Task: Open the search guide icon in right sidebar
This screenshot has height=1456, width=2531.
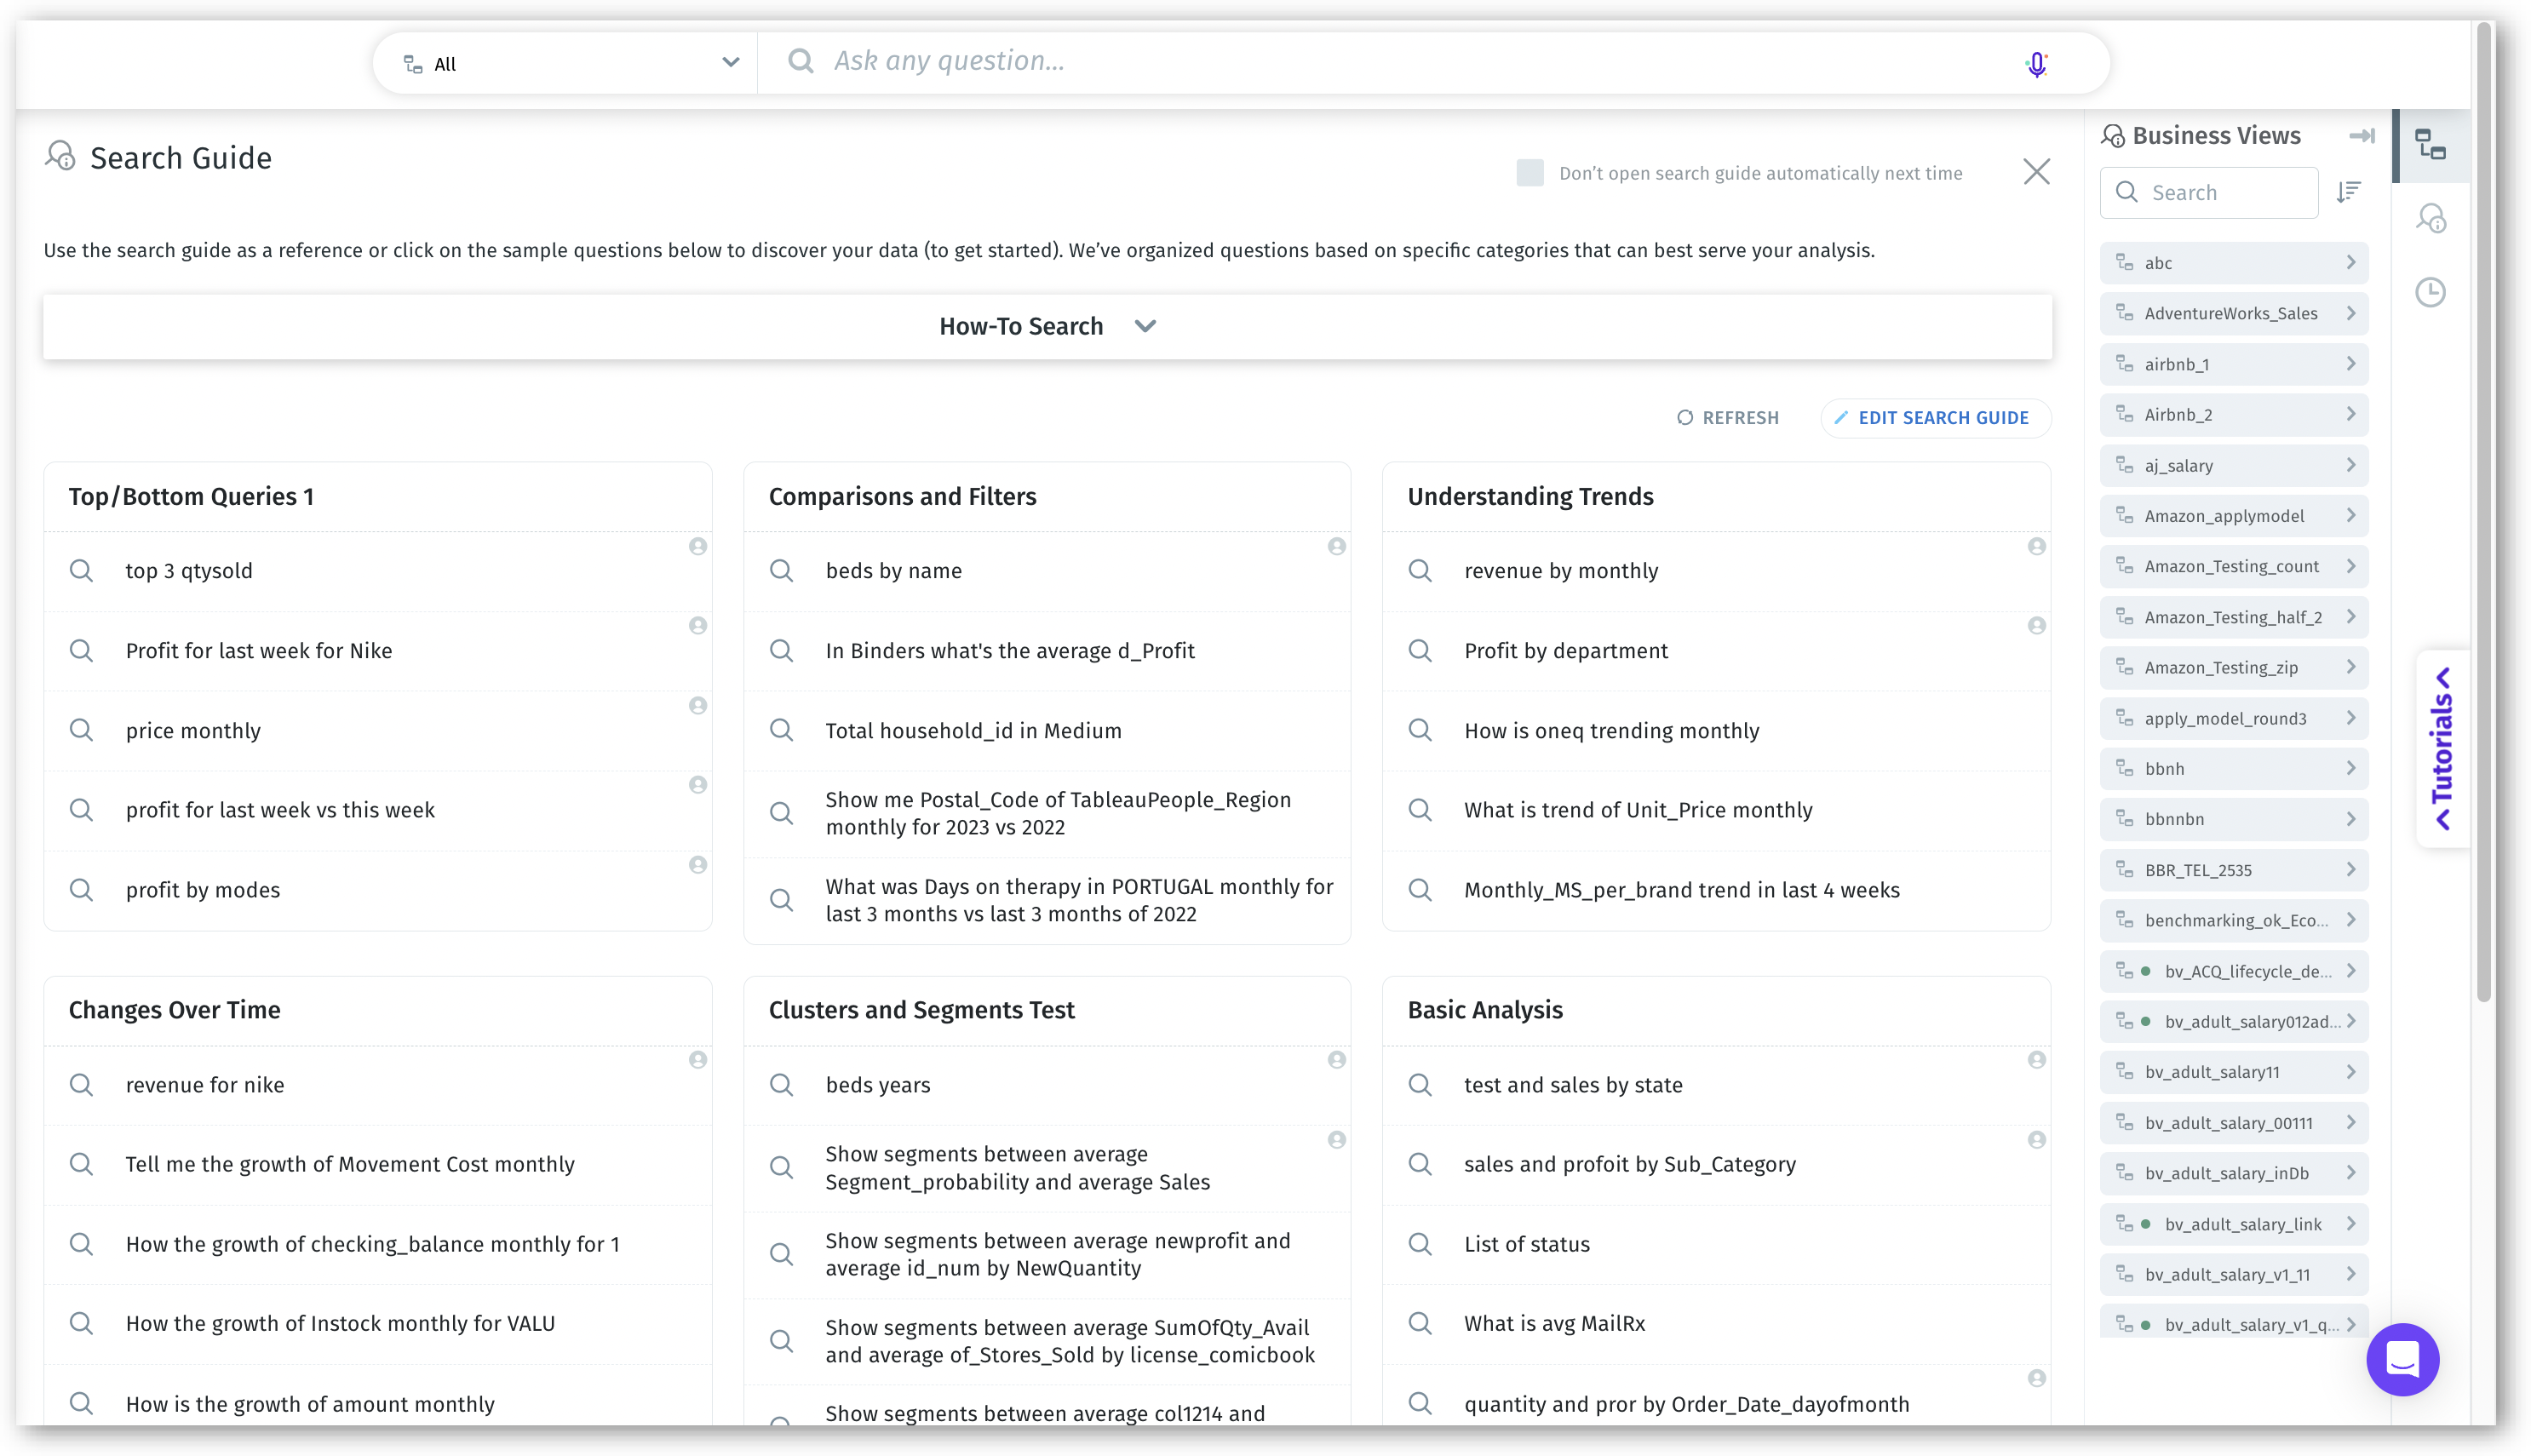Action: pyautogui.click(x=2430, y=218)
